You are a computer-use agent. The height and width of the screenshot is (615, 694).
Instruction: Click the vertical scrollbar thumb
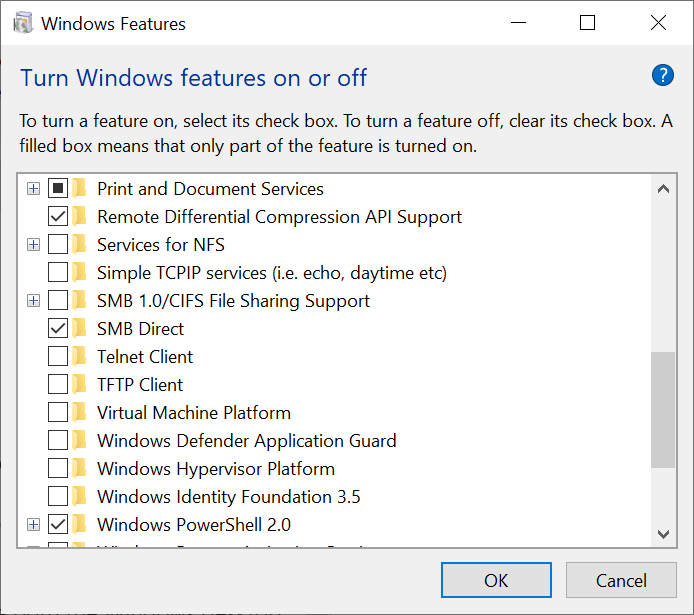click(x=663, y=410)
